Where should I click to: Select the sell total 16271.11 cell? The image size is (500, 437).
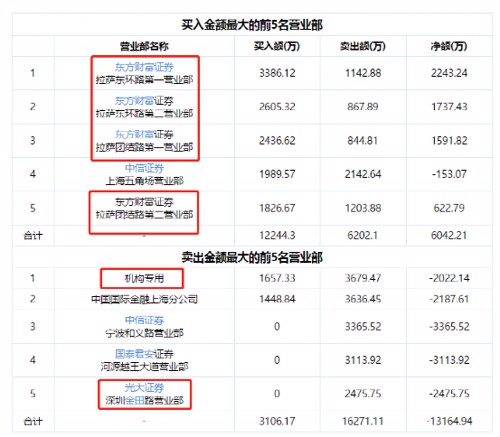pos(363,421)
